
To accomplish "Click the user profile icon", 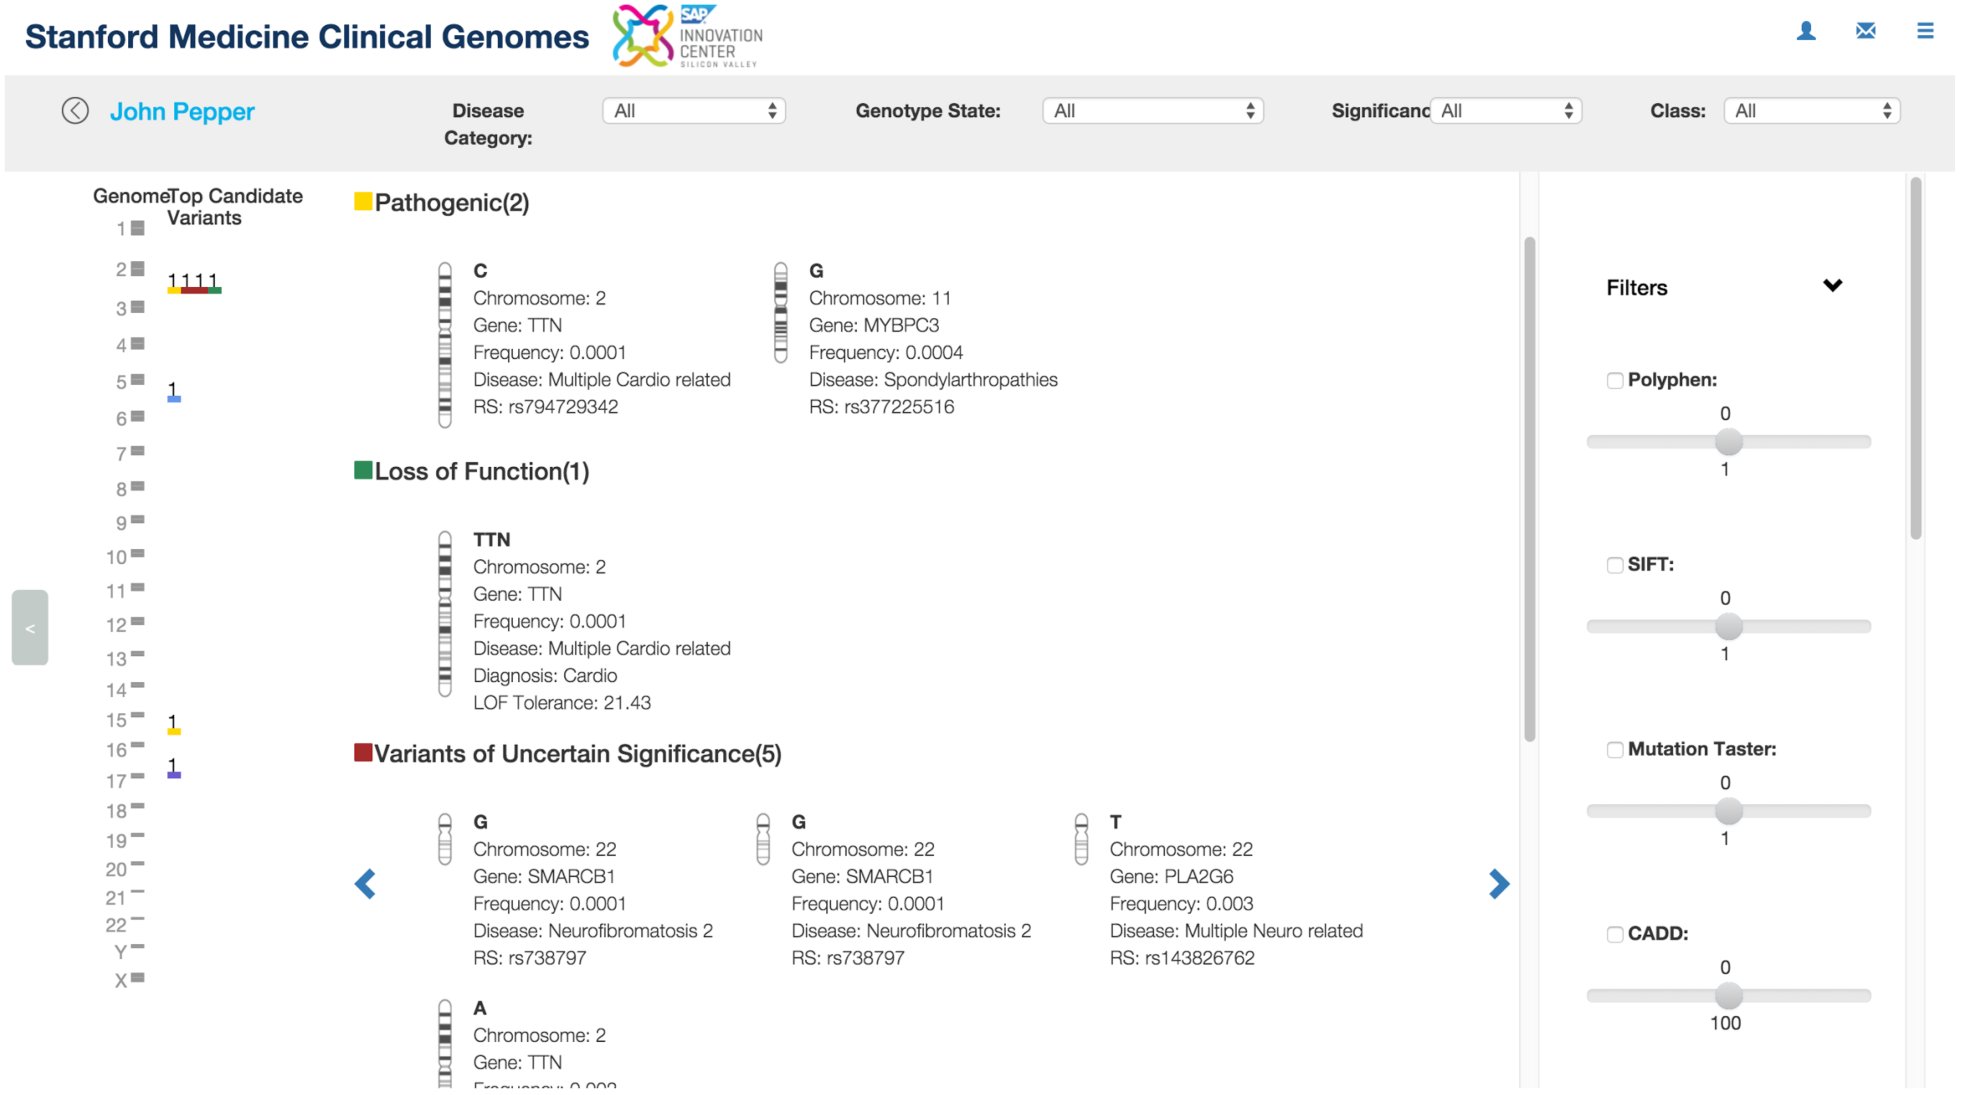I will coord(1806,31).
